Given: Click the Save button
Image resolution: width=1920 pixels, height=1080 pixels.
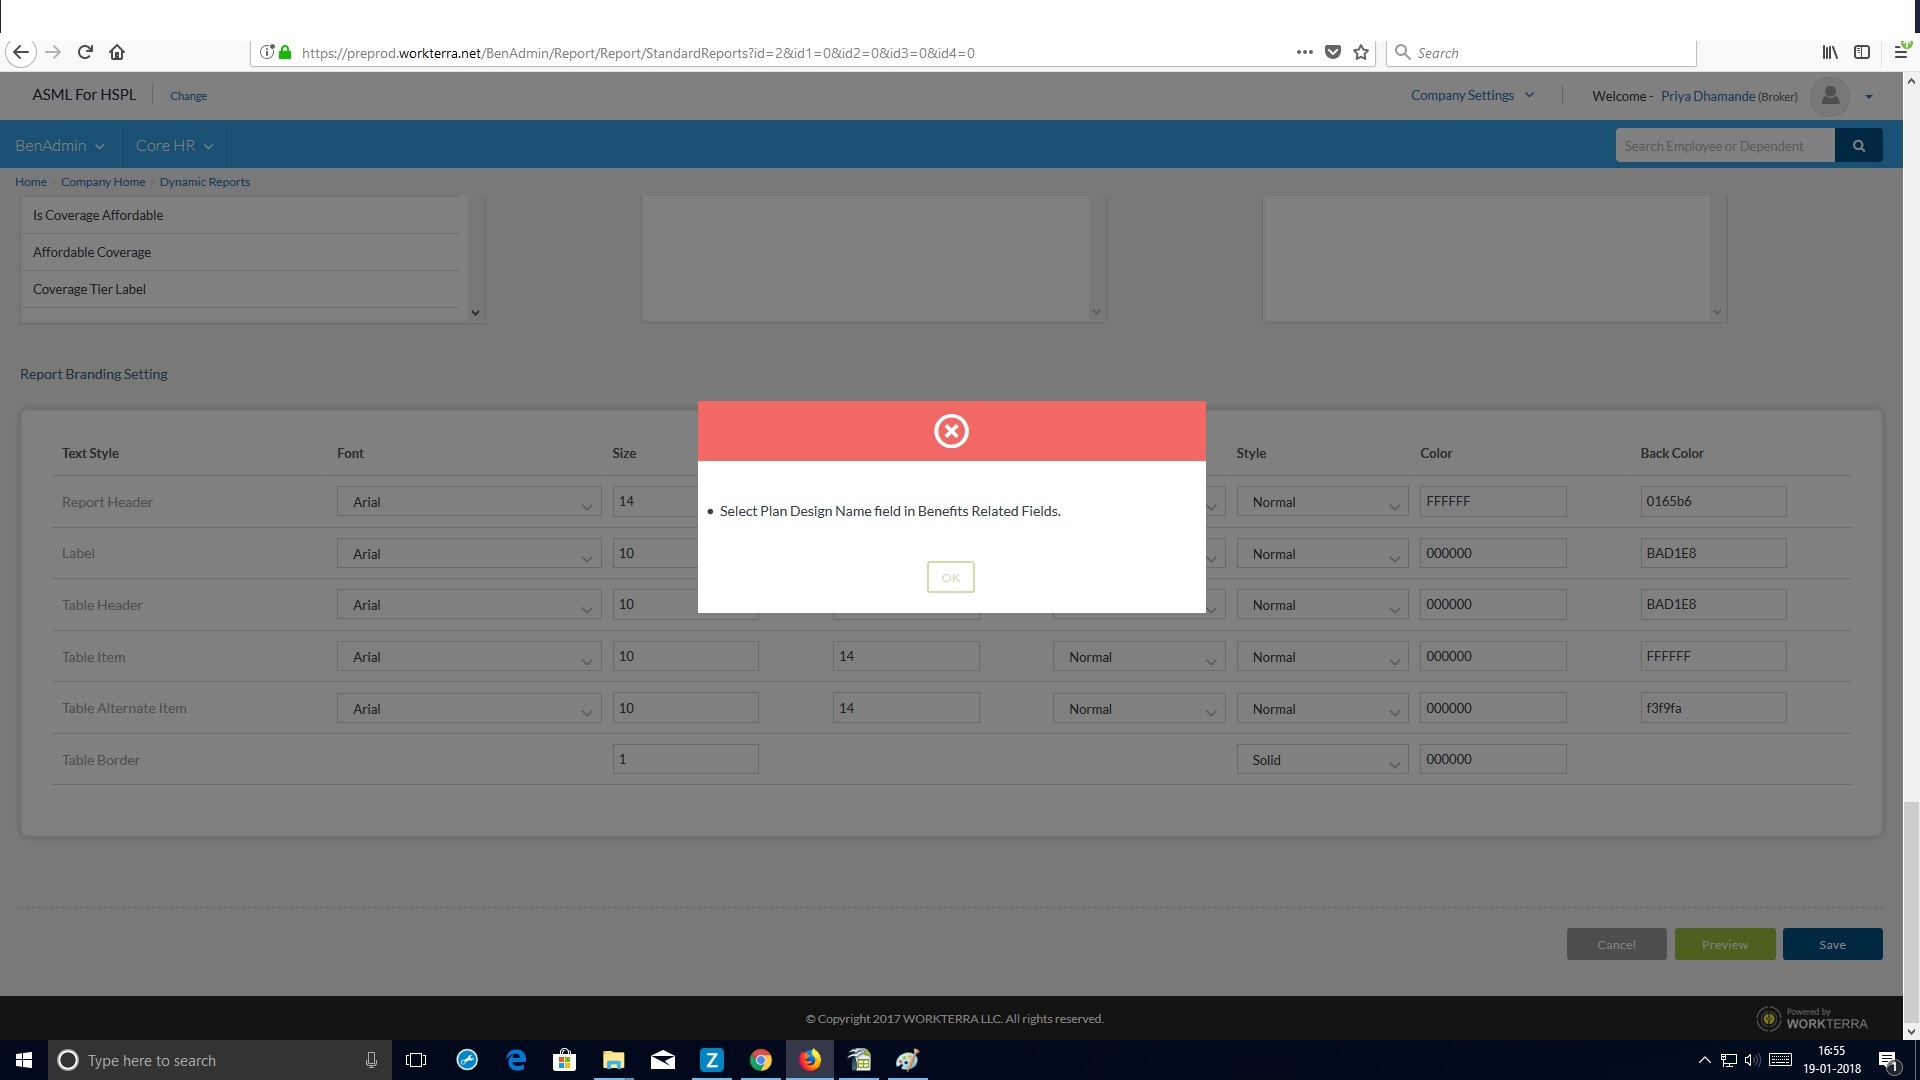Looking at the screenshot, I should 1832,945.
